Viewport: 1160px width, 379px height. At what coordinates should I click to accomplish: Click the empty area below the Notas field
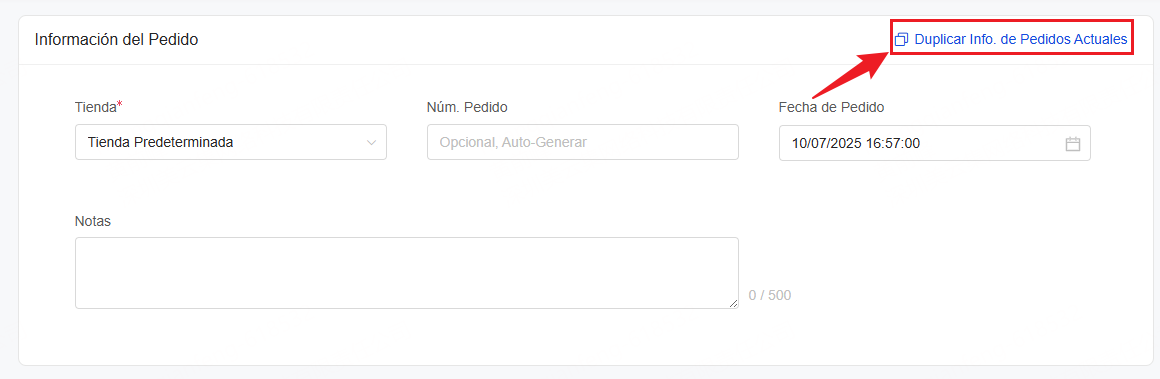pos(584,337)
